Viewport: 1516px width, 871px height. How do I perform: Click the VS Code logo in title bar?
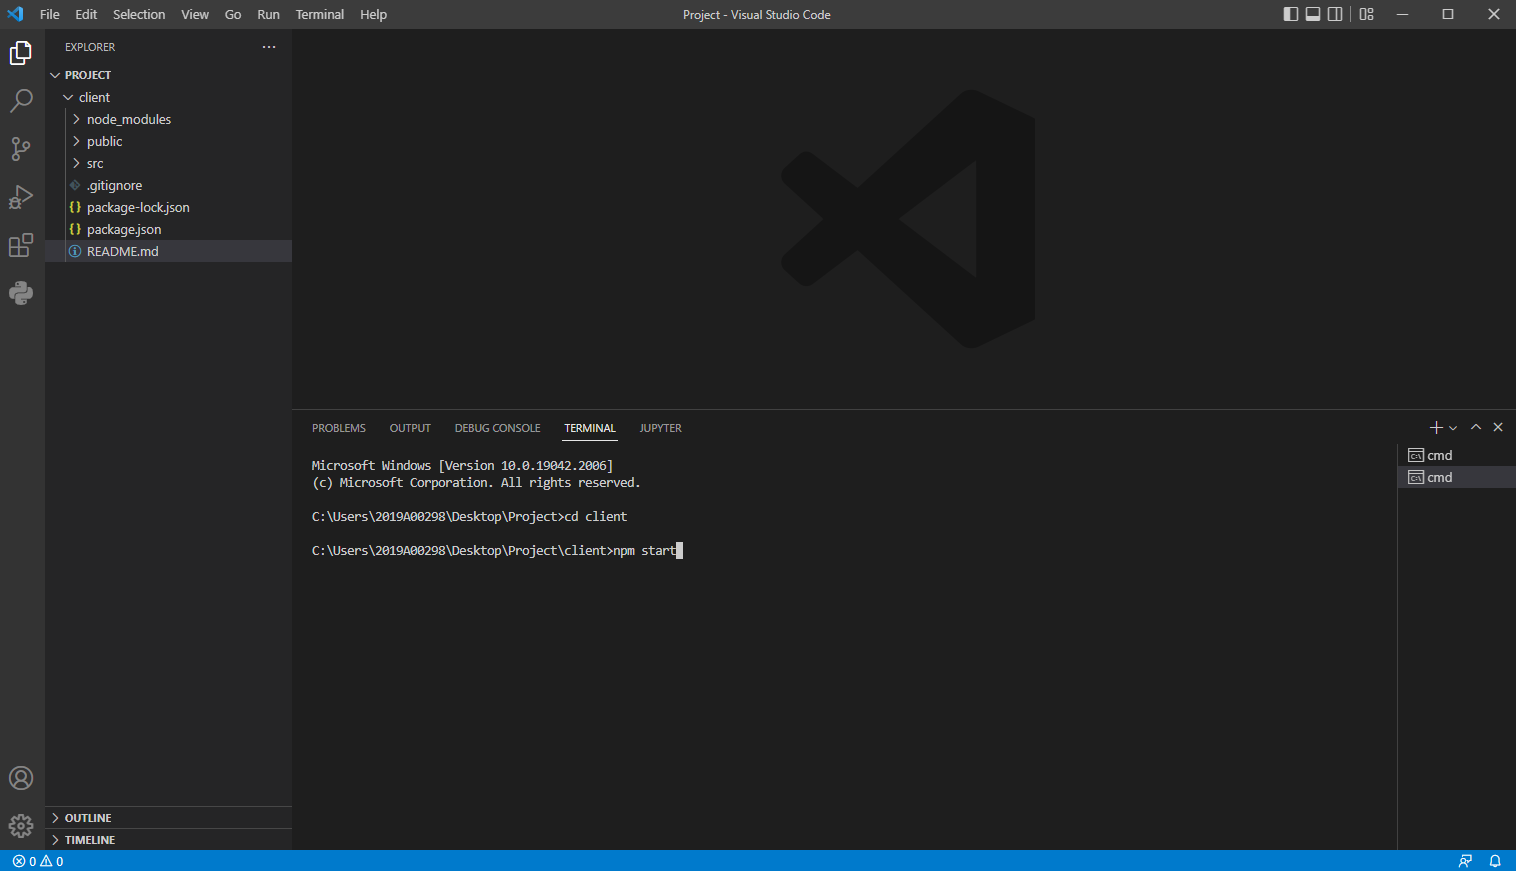tap(15, 14)
